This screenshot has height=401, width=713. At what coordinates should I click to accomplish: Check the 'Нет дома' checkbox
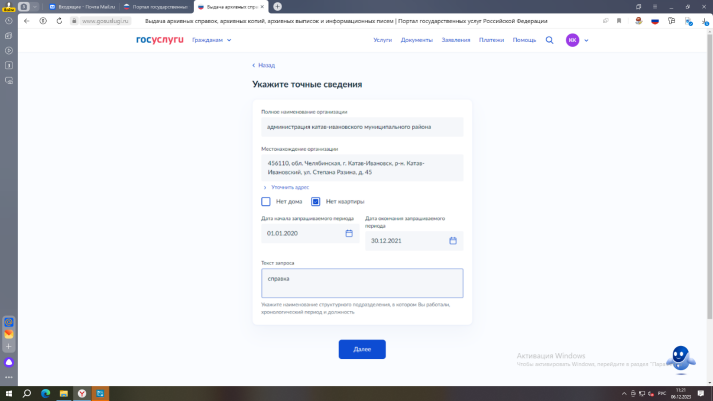tap(266, 201)
